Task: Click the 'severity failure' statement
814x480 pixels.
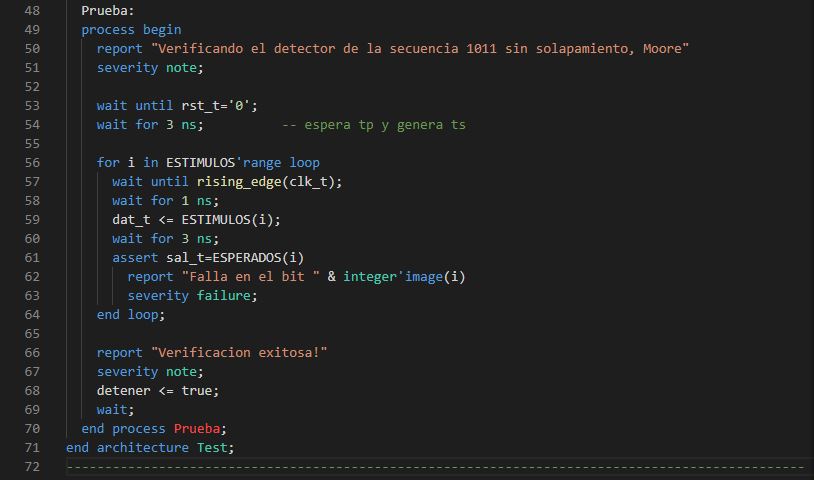Action: (192, 296)
